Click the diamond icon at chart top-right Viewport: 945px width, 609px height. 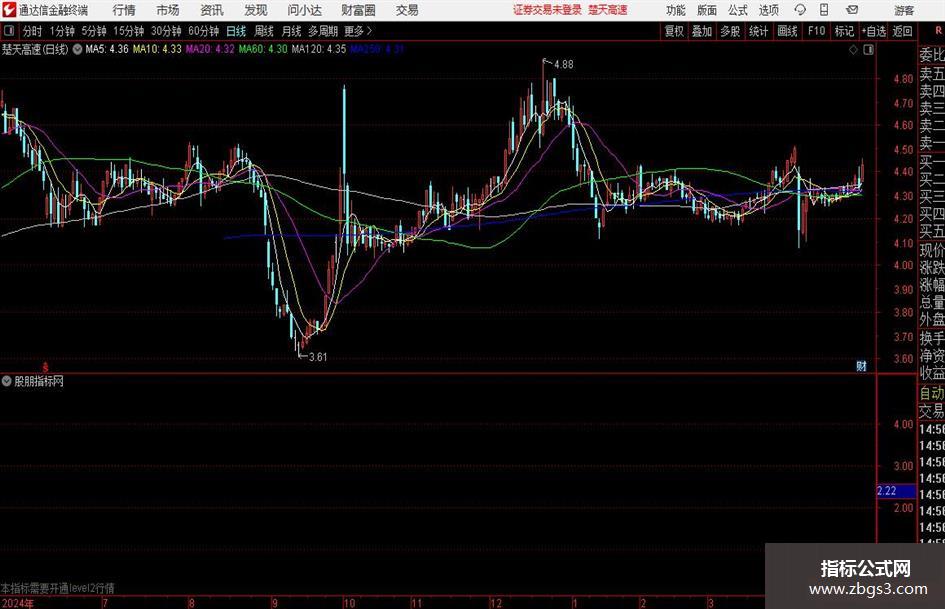pos(853,49)
